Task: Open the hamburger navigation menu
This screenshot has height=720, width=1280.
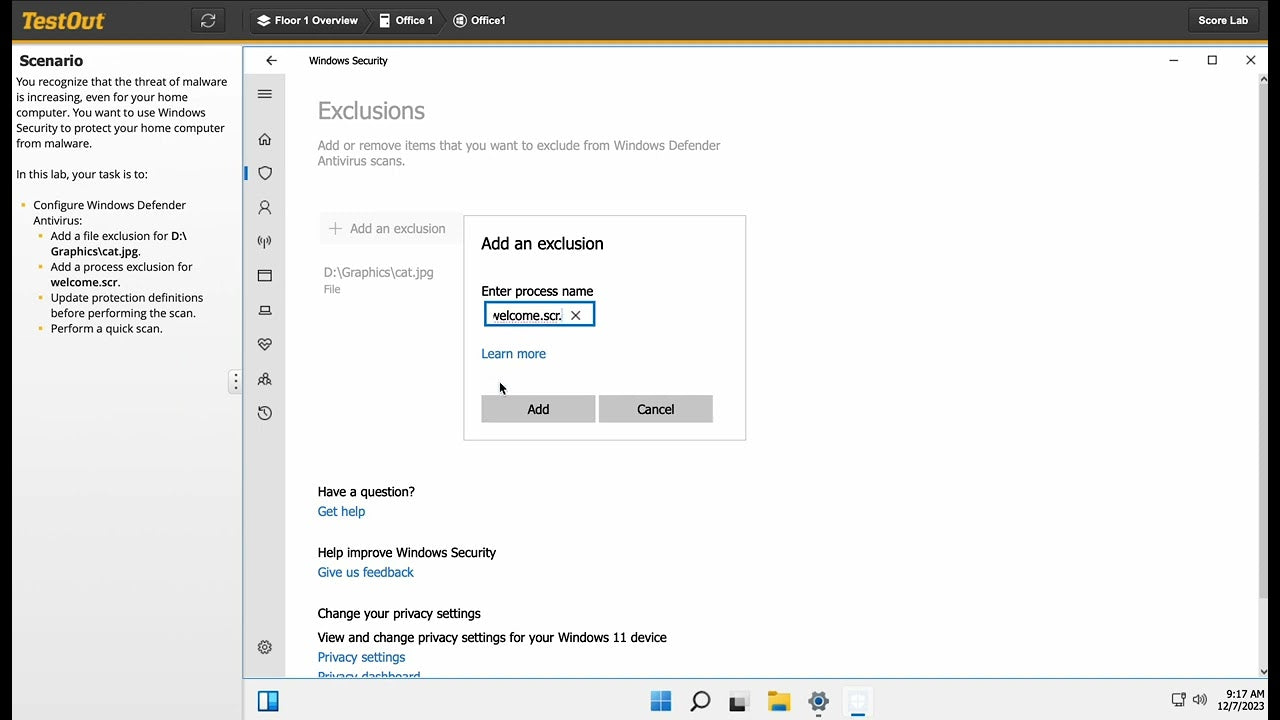Action: pyautogui.click(x=265, y=94)
